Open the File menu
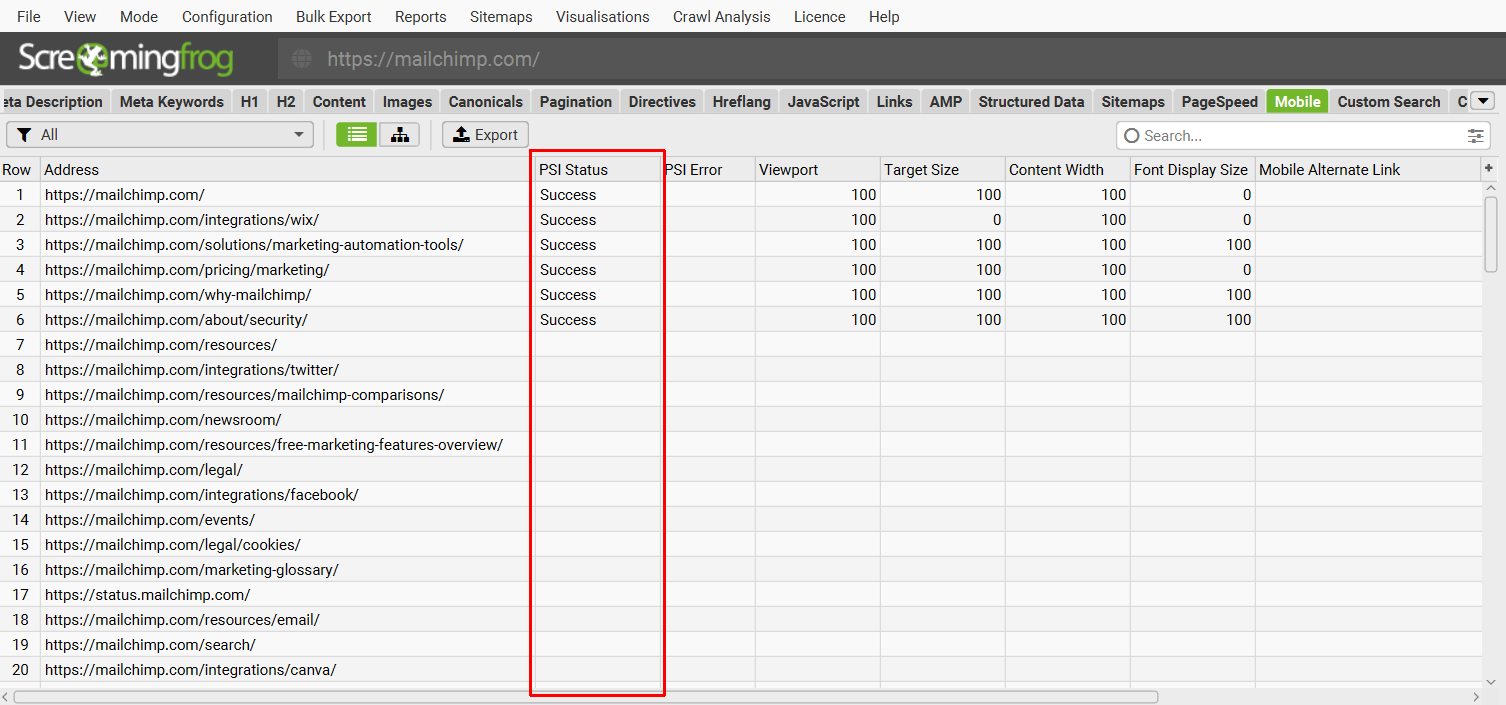The width and height of the screenshot is (1506, 705). click(29, 17)
